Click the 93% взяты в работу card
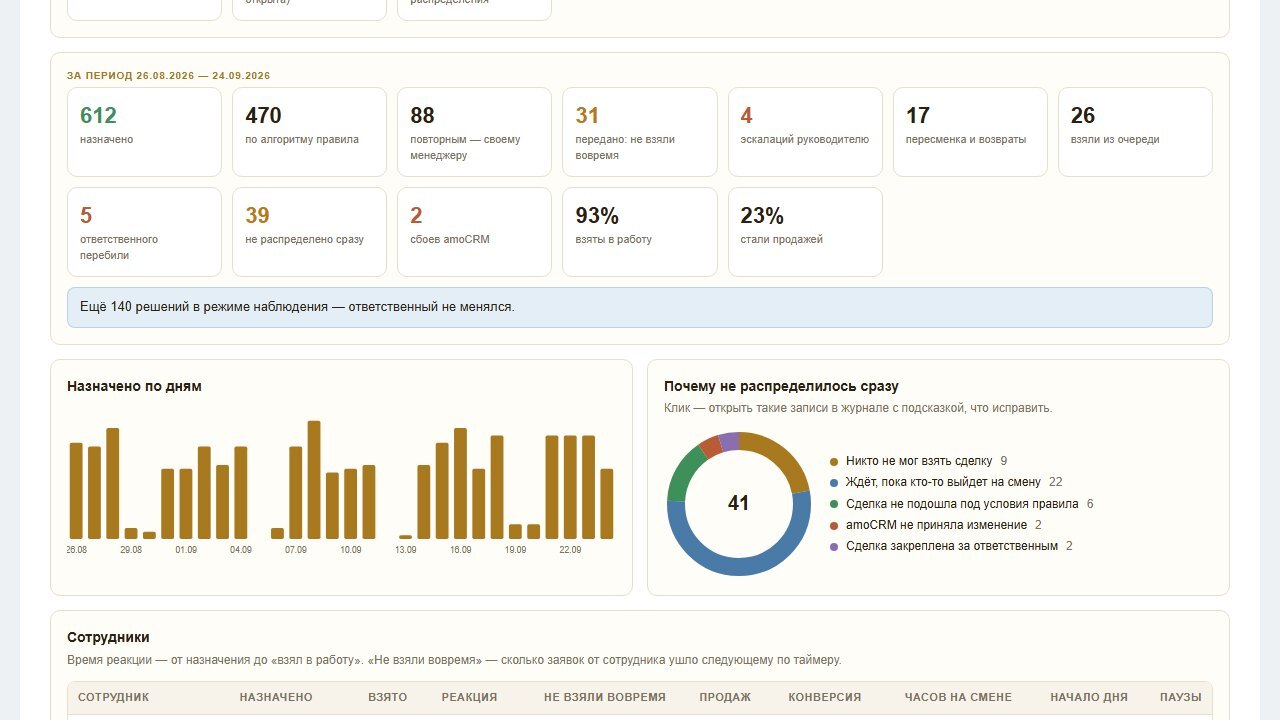Image resolution: width=1280 pixels, height=720 pixels. pyautogui.click(x=640, y=232)
